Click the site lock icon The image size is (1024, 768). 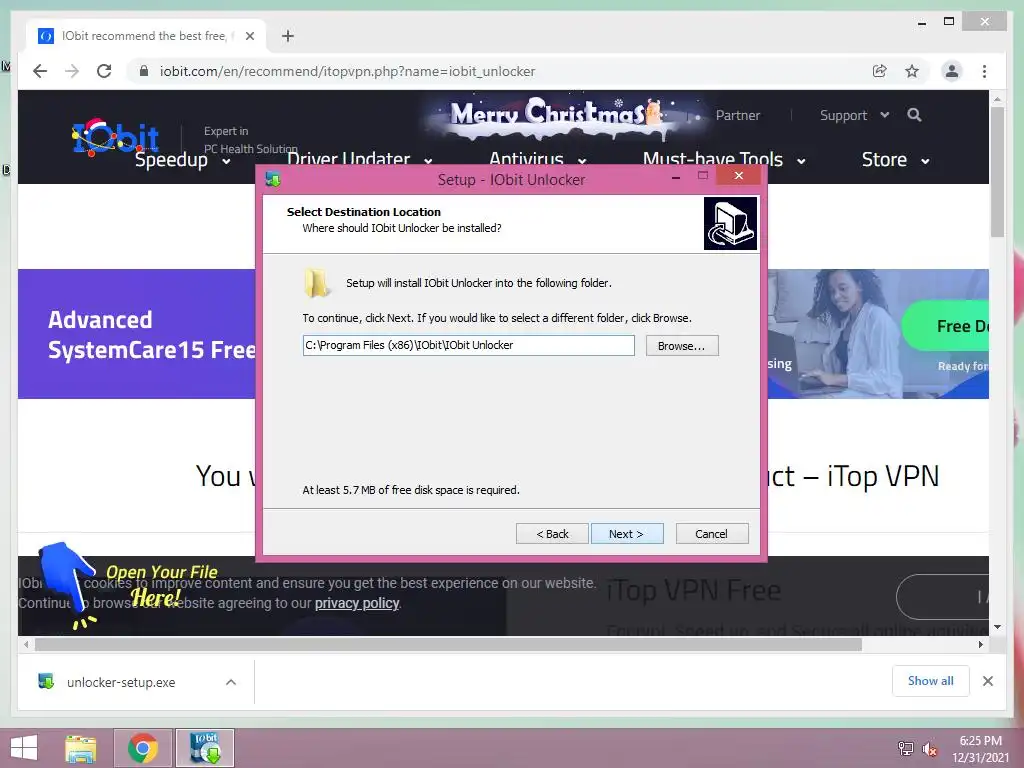point(144,71)
